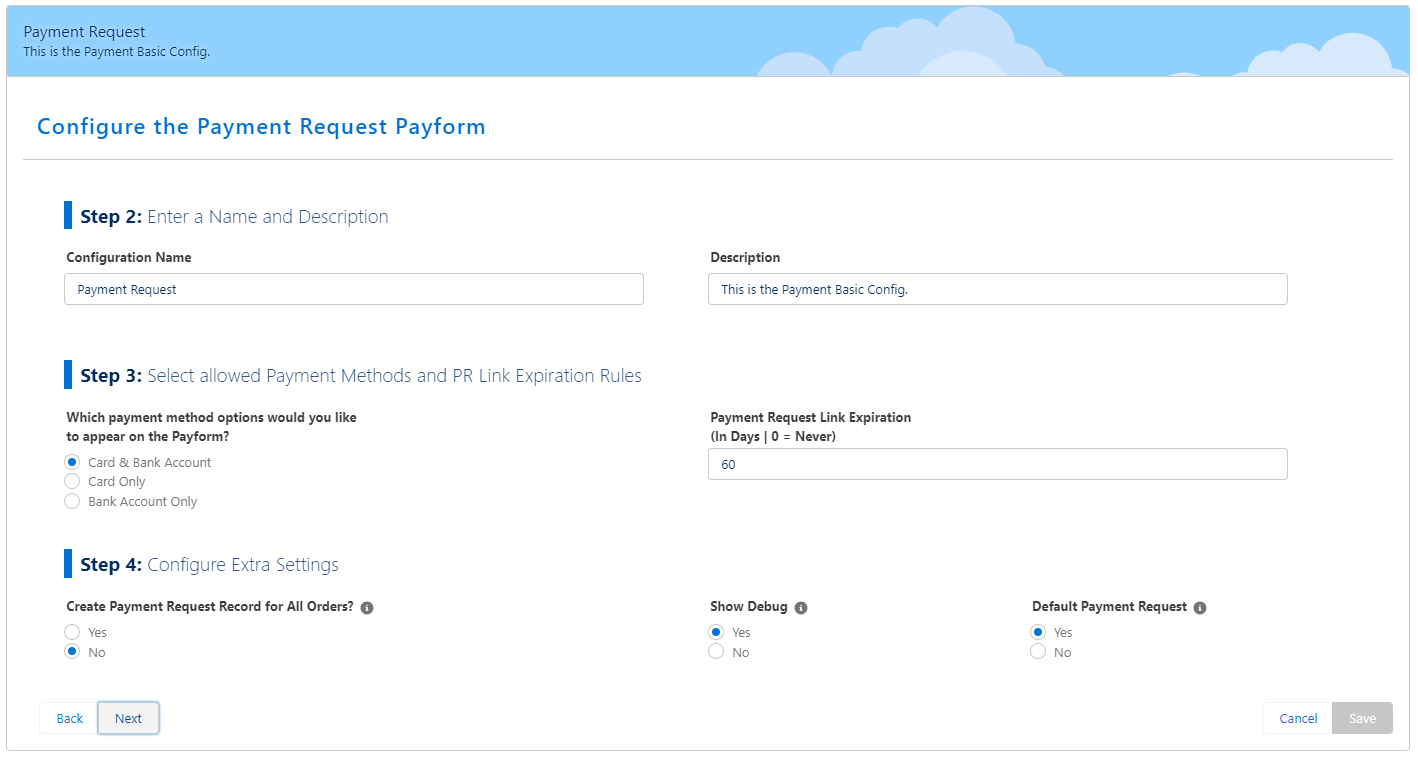Viewport: 1418px width, 758px height.
Task: Select No for Create Payment Request Record
Action: tap(72, 652)
